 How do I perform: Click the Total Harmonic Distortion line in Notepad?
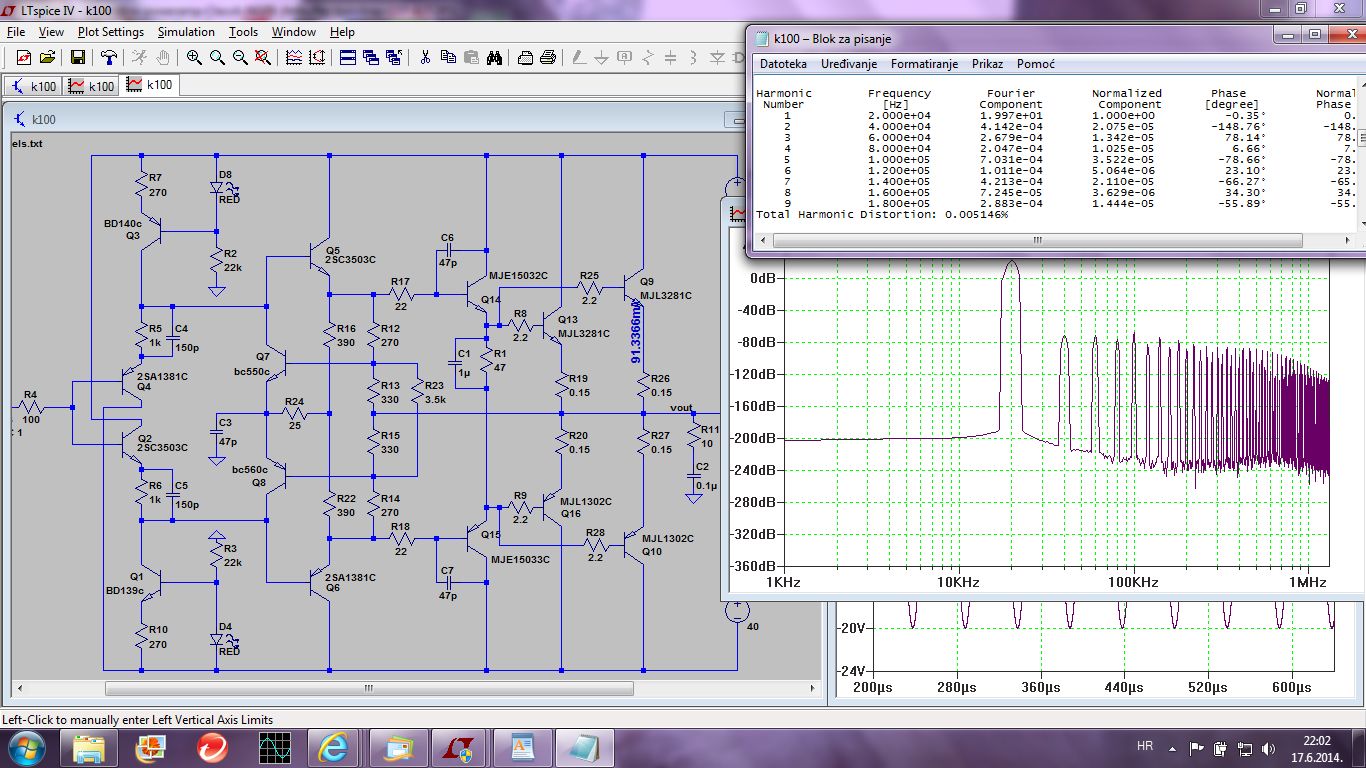882,215
